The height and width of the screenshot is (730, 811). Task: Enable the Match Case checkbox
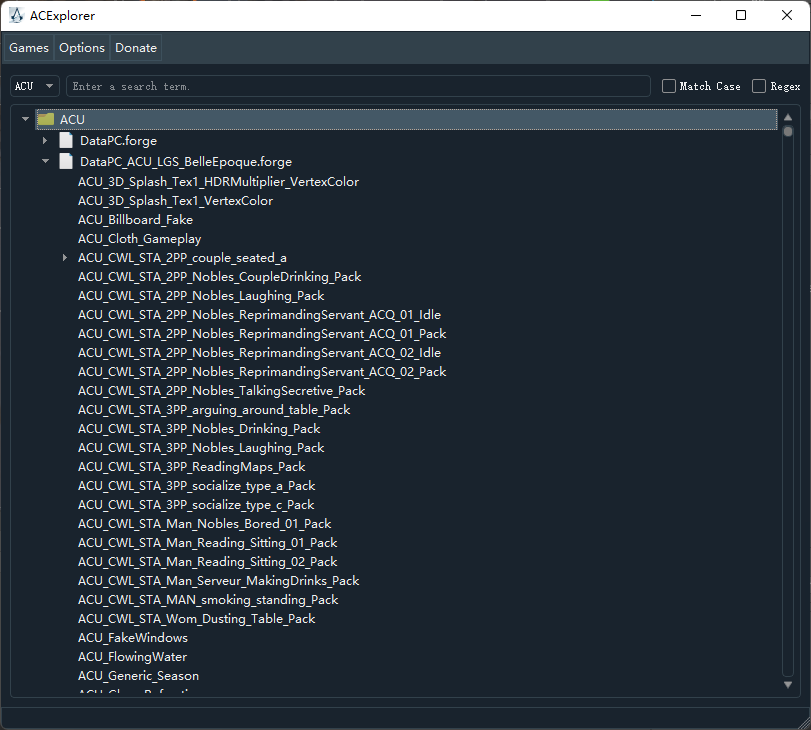(669, 86)
